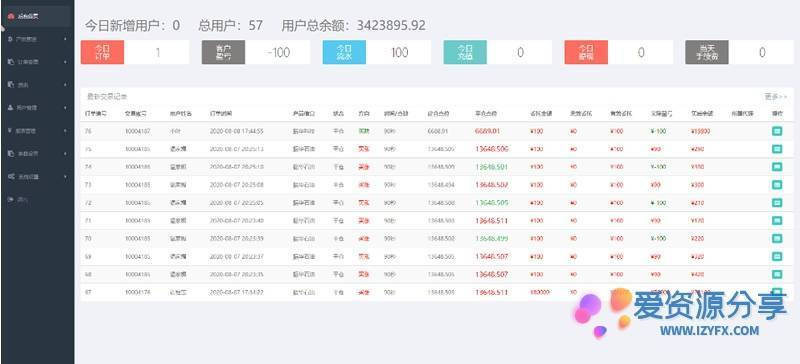
Task: Click the red 今日订单 stat card
Action: point(103,52)
